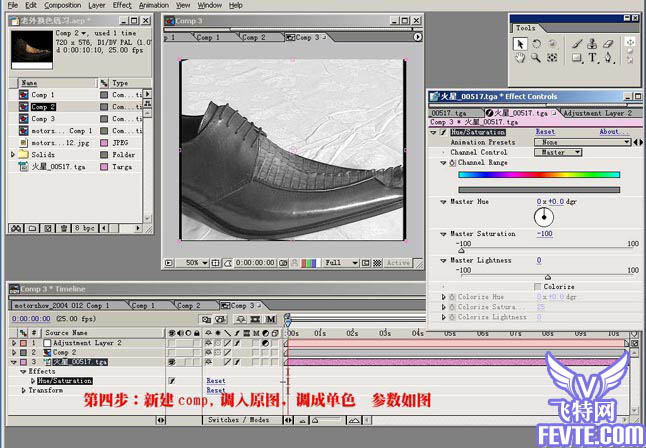Toggle Channel Range stopwatch

coord(452,163)
